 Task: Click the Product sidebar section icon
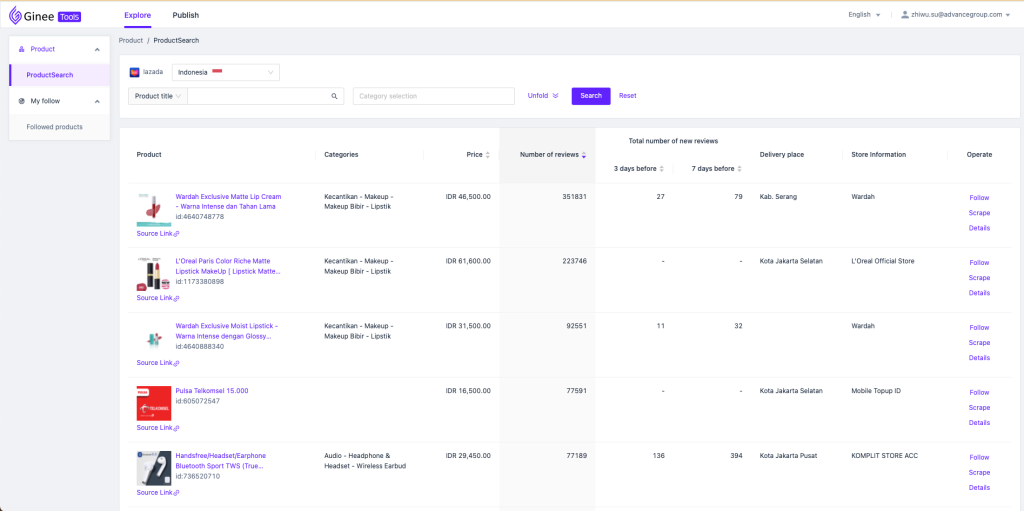pyautogui.click(x=22, y=49)
